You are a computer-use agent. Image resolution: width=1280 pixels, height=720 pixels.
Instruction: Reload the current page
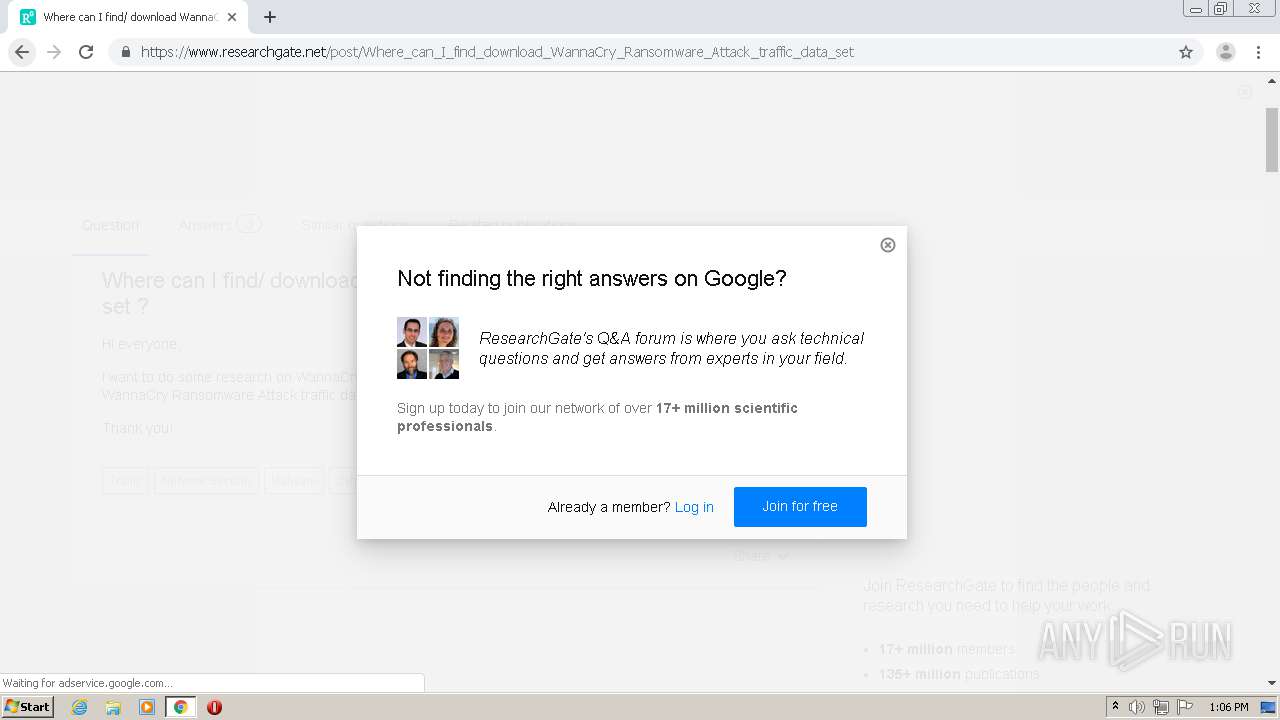click(x=86, y=52)
